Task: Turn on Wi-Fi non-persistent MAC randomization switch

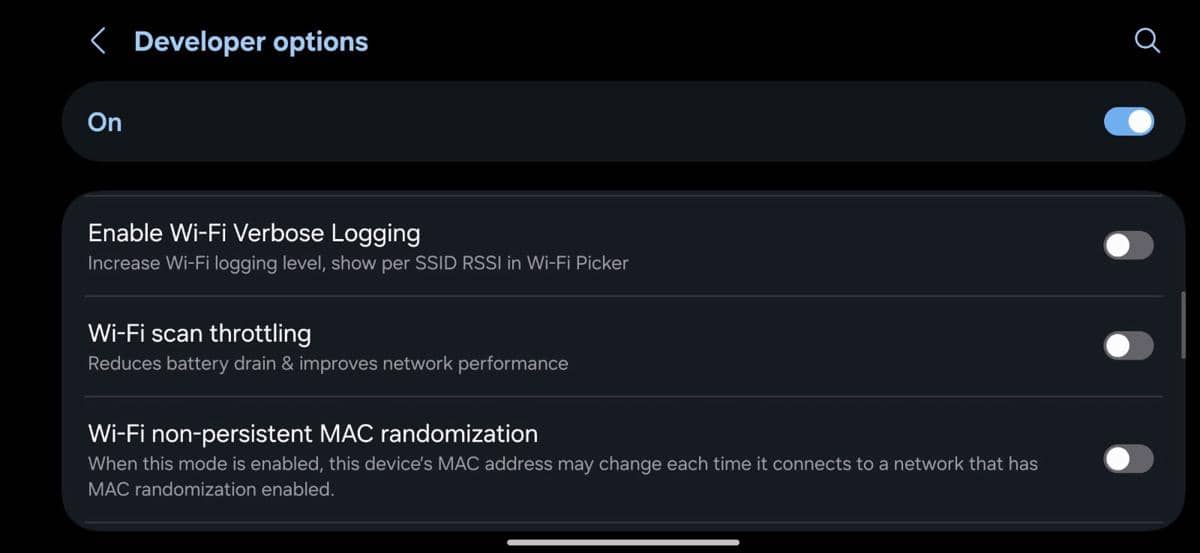Action: tap(1128, 459)
